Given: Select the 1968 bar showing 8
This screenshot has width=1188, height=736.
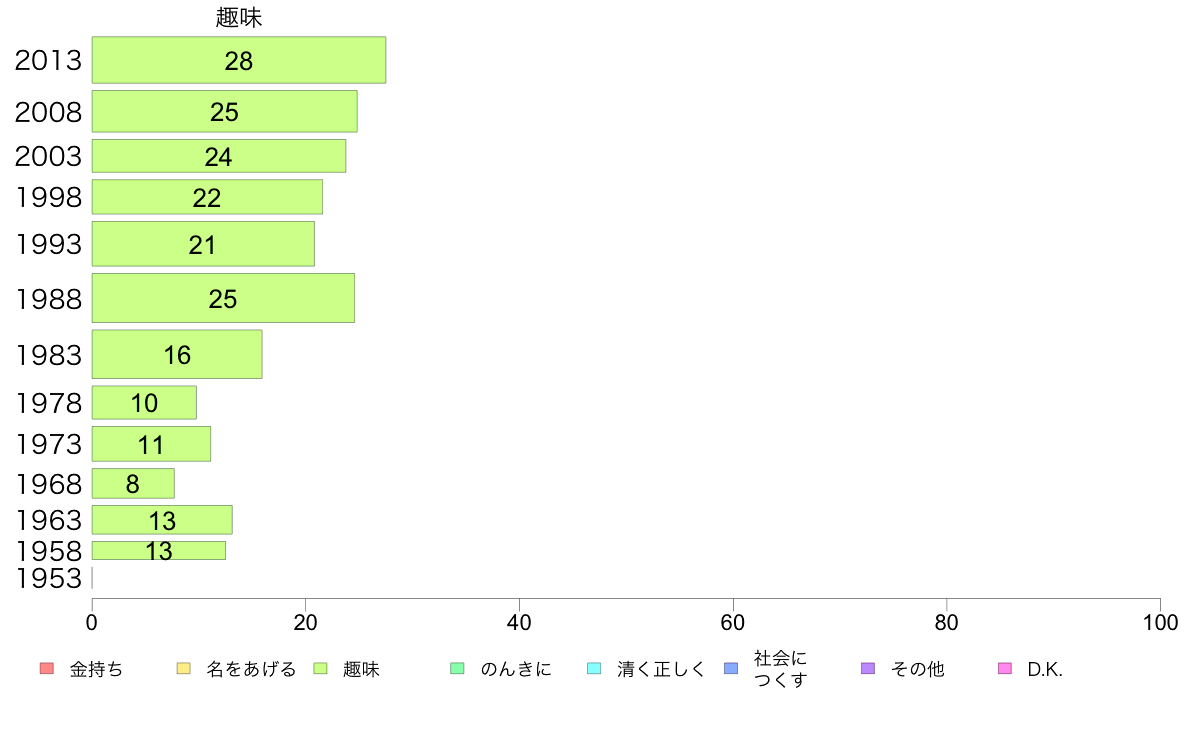Looking at the screenshot, I should click(133, 484).
